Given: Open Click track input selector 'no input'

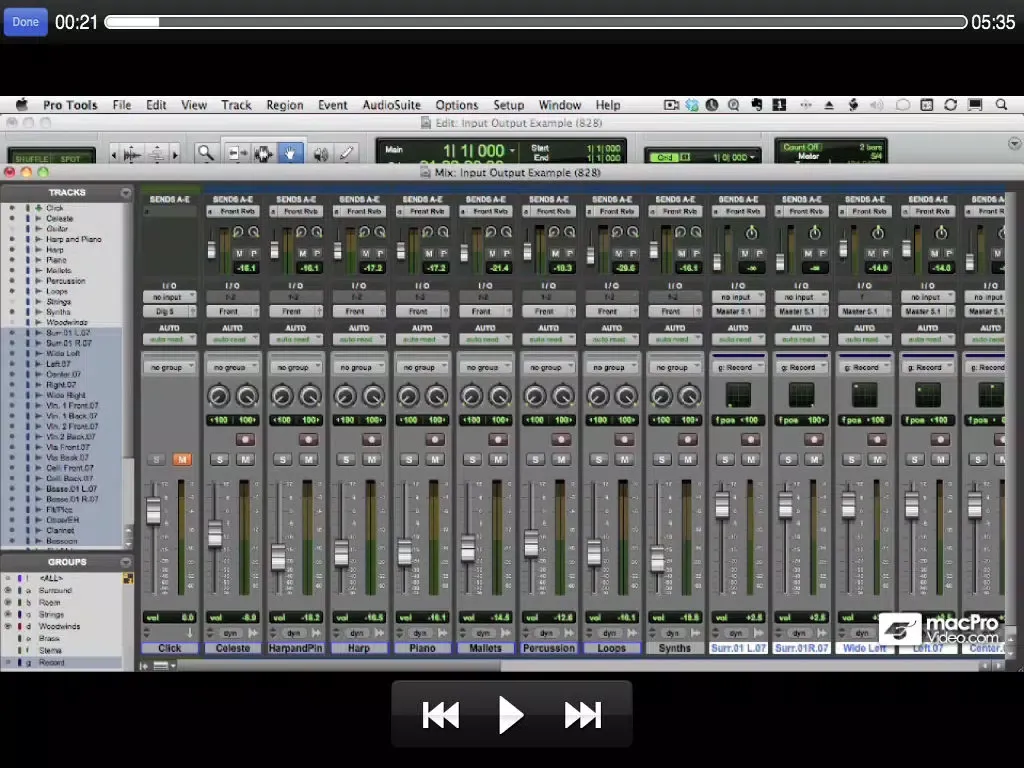Looking at the screenshot, I should (169, 297).
